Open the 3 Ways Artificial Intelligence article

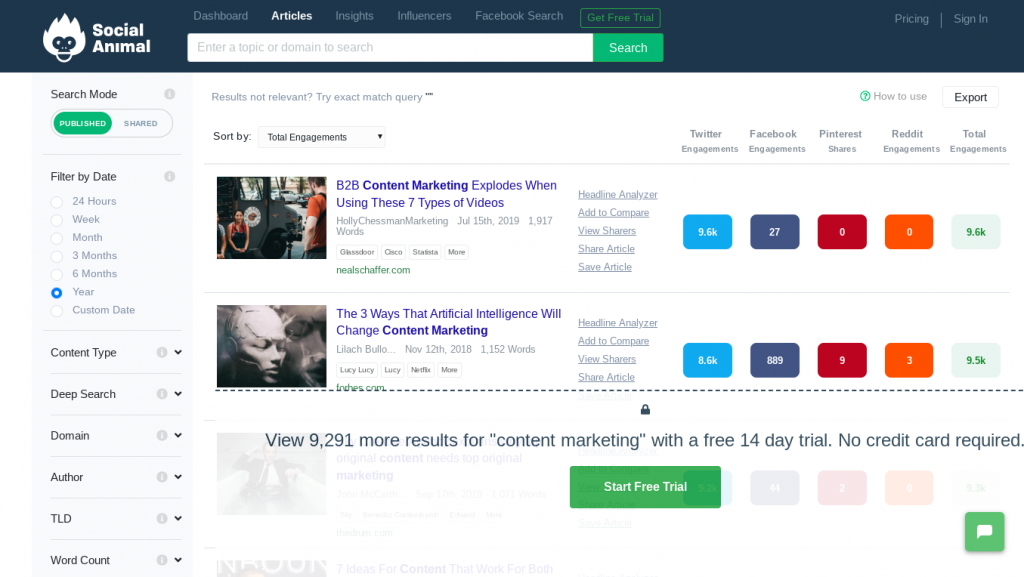(x=449, y=322)
